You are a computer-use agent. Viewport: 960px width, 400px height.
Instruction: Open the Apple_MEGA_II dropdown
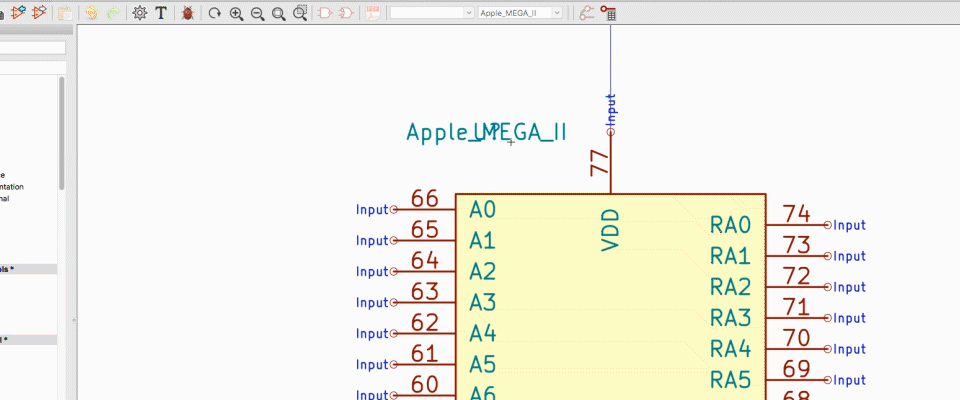pyautogui.click(x=520, y=13)
